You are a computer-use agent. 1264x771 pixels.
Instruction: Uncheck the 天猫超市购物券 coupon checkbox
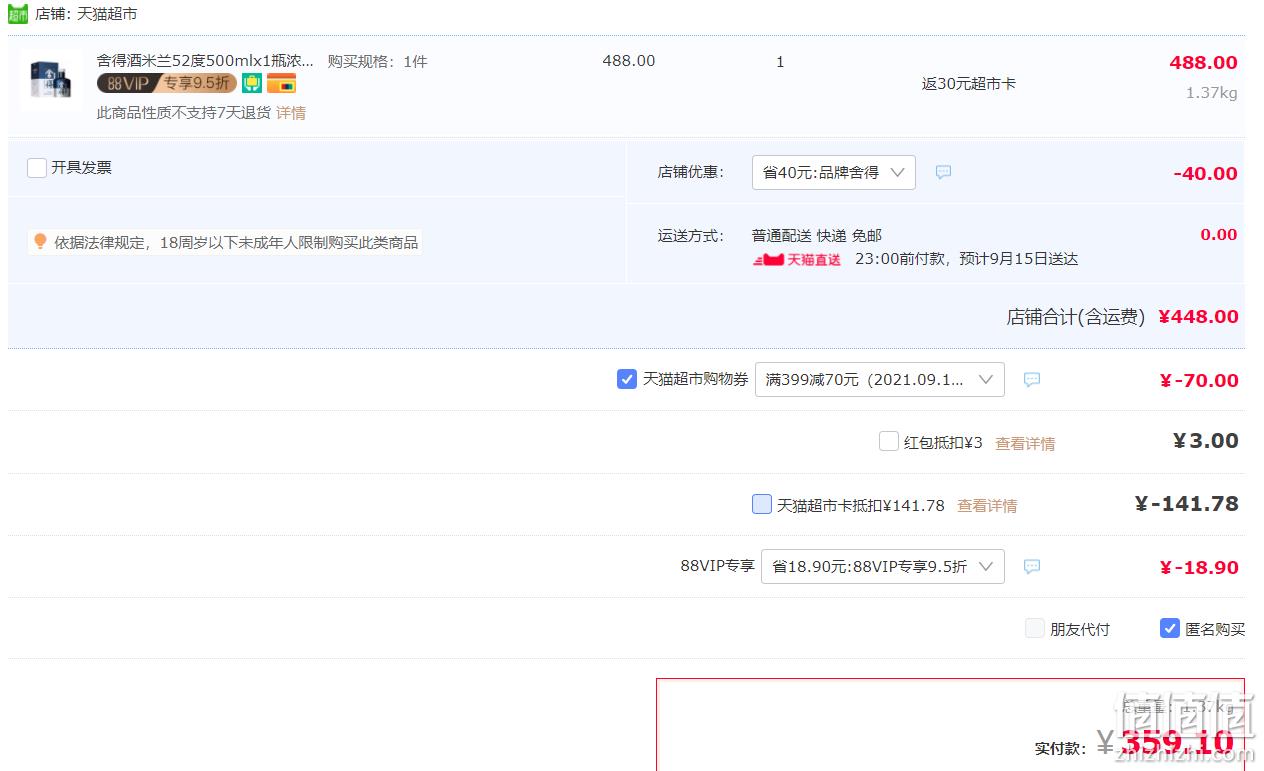click(627, 379)
